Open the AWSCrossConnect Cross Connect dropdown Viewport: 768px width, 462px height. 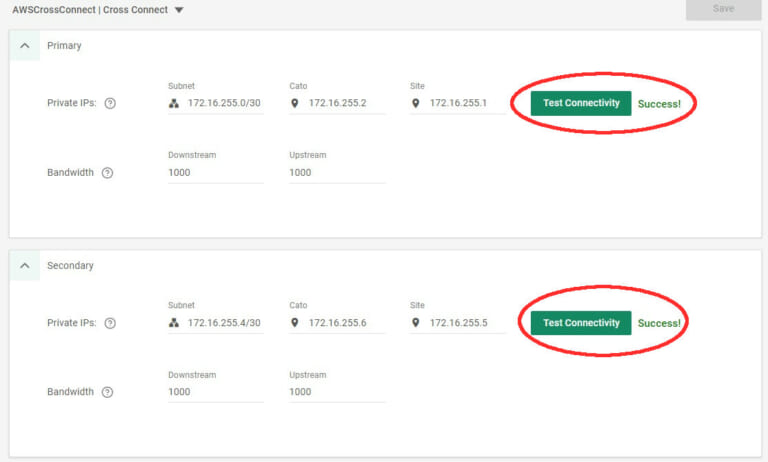tap(178, 10)
